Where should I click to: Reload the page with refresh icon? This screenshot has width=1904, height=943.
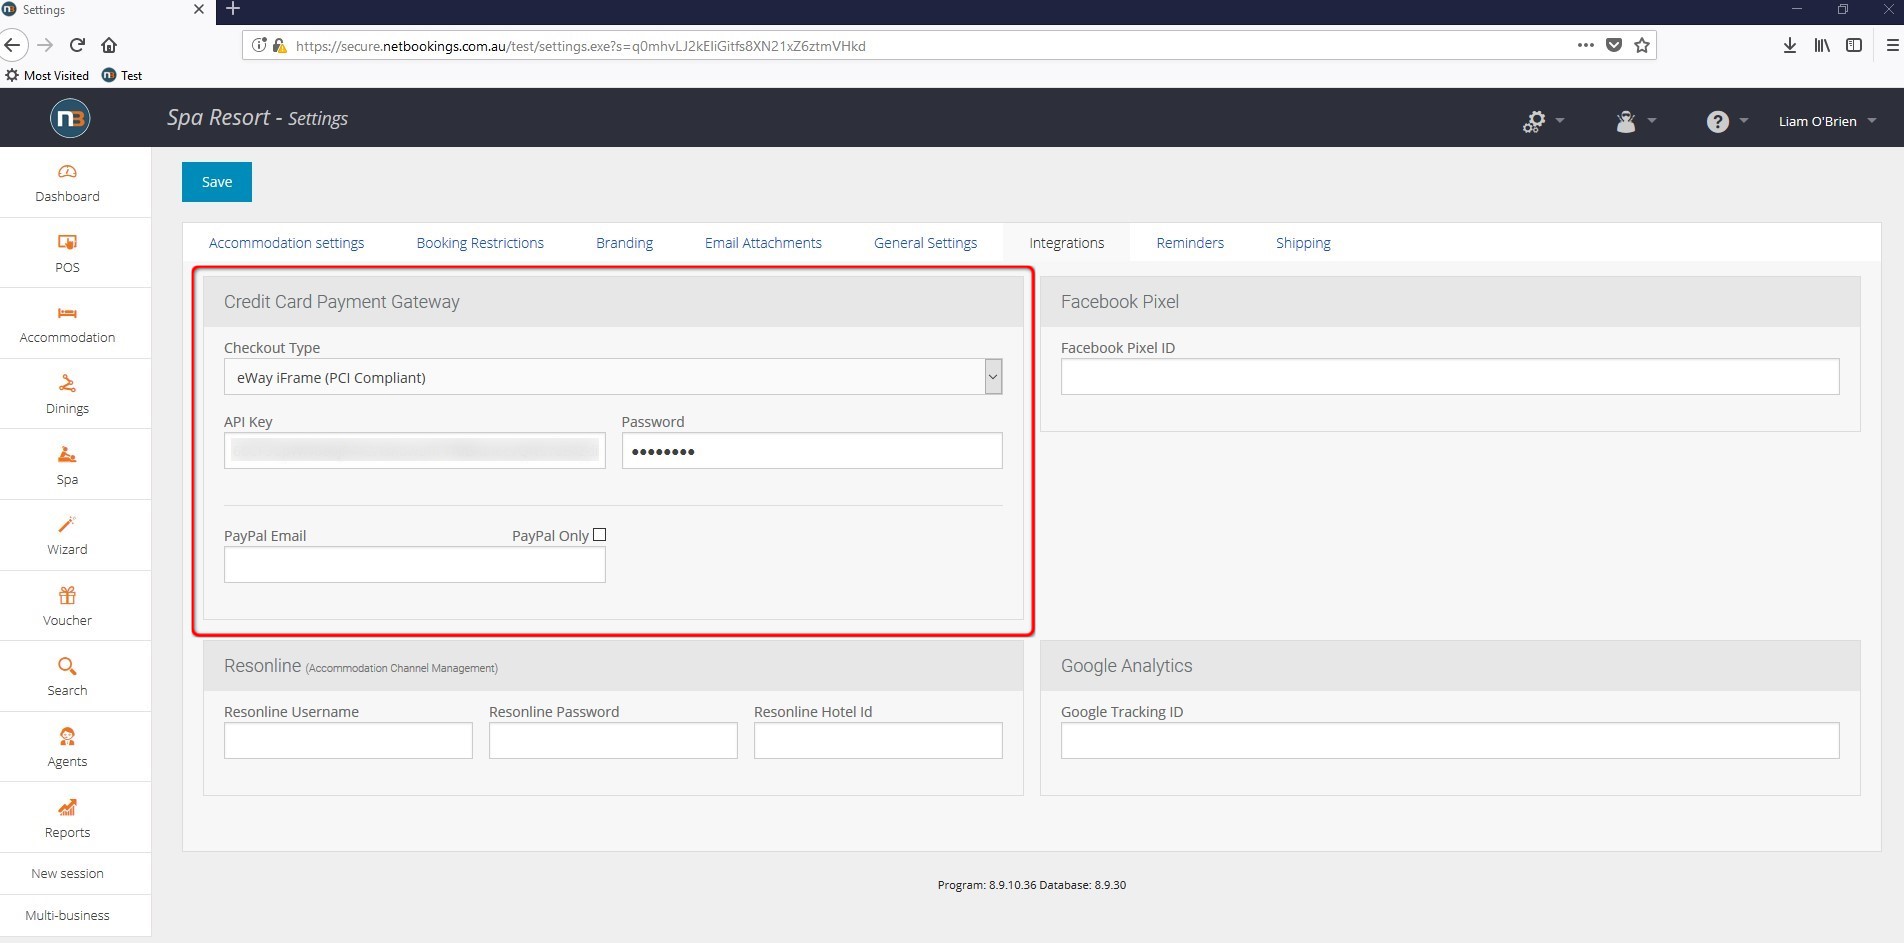77,45
